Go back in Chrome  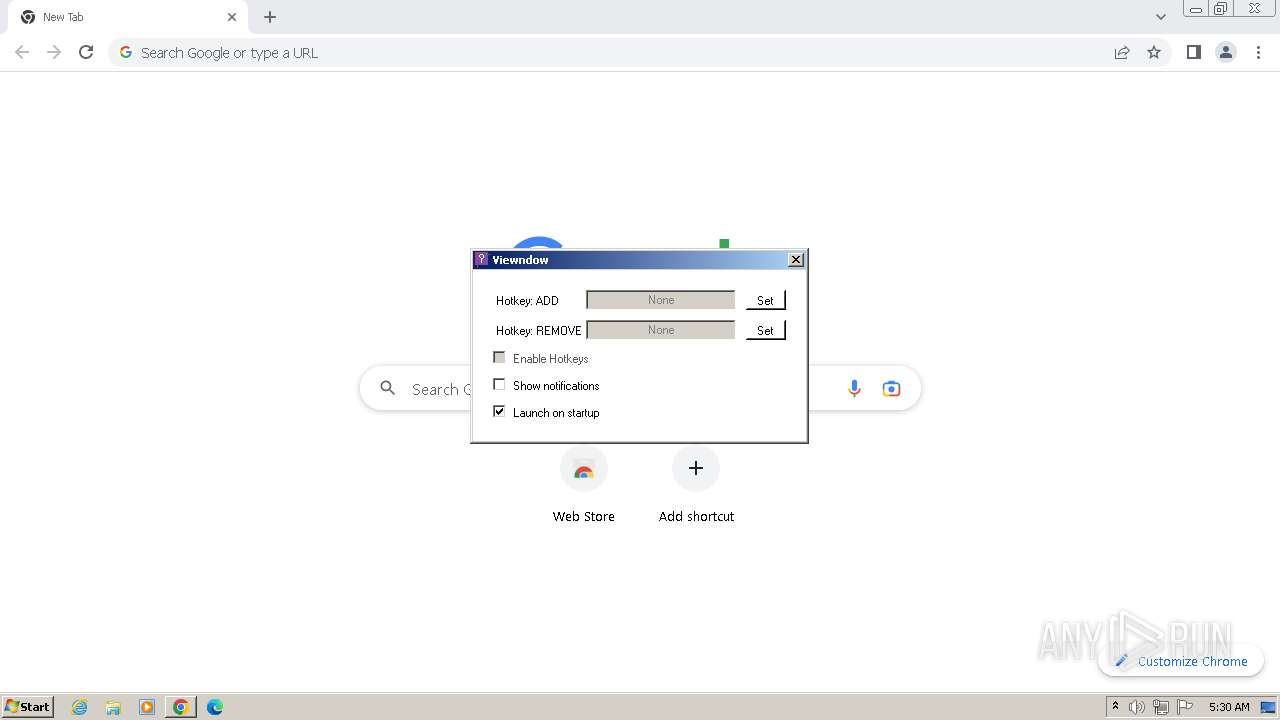(22, 52)
